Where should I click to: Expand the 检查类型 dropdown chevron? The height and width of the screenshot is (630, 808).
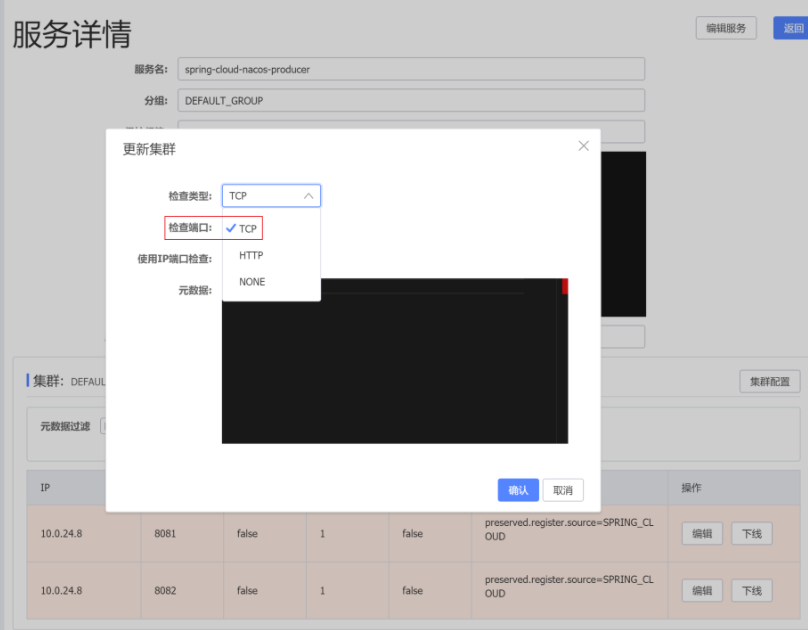[309, 196]
